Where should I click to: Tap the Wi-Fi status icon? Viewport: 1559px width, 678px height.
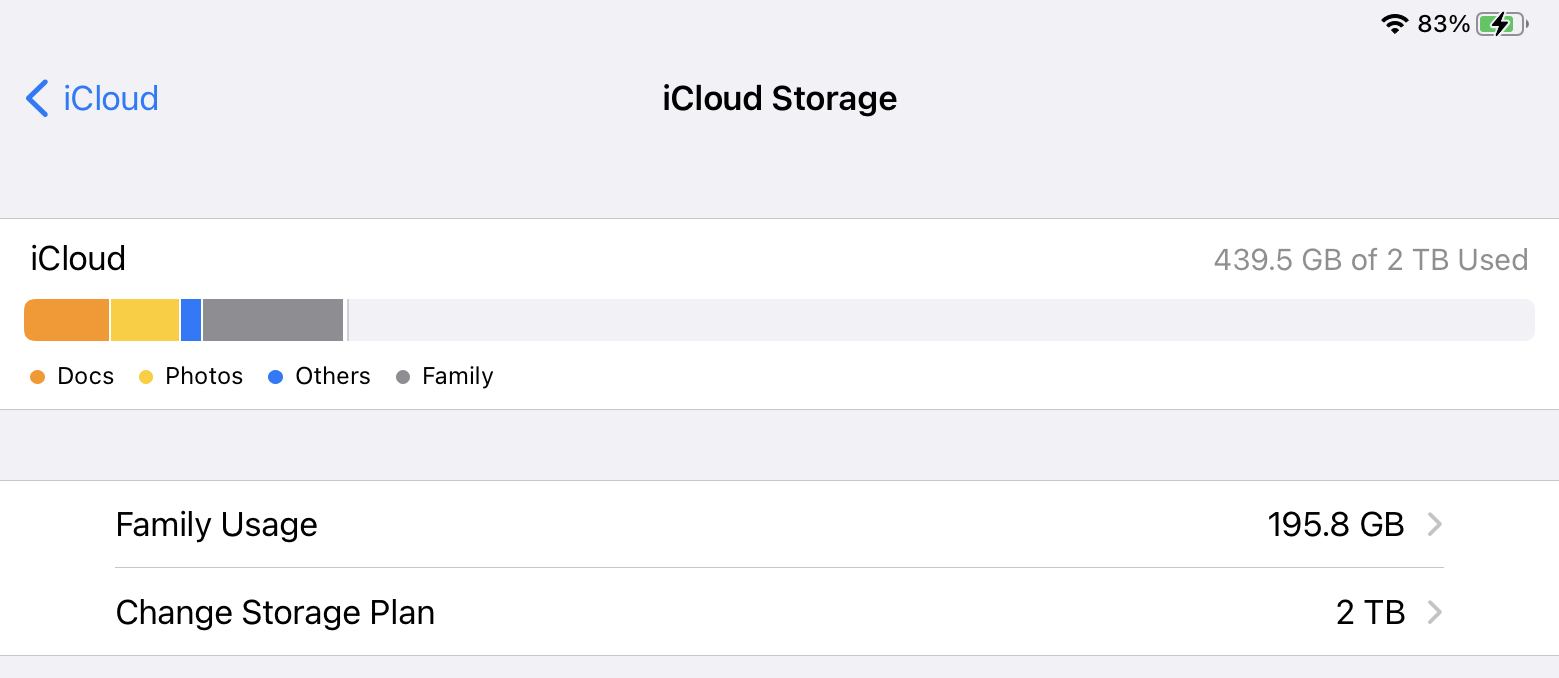pyautogui.click(x=1394, y=24)
